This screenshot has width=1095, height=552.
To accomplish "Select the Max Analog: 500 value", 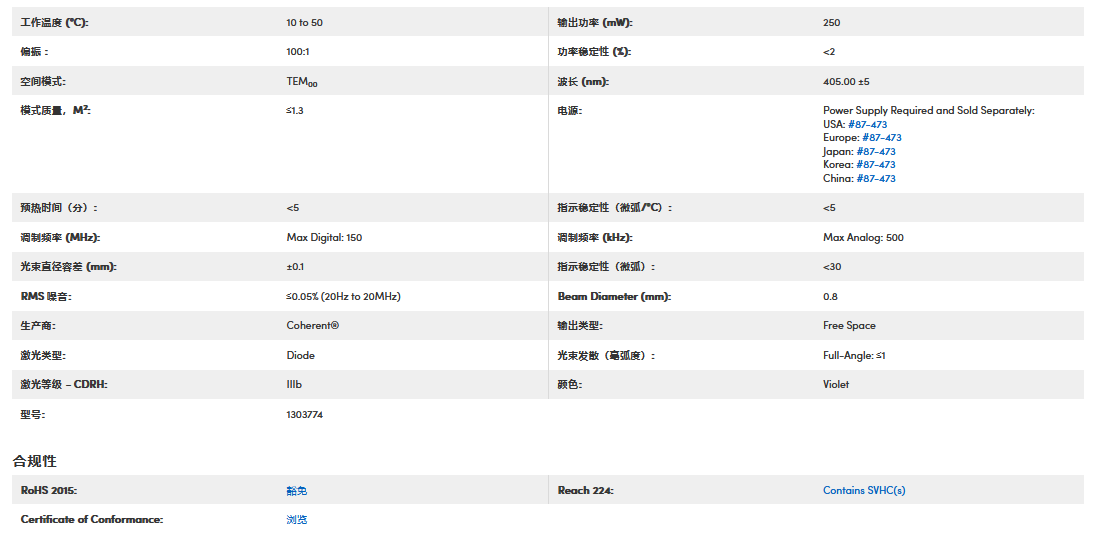I will tap(863, 238).
